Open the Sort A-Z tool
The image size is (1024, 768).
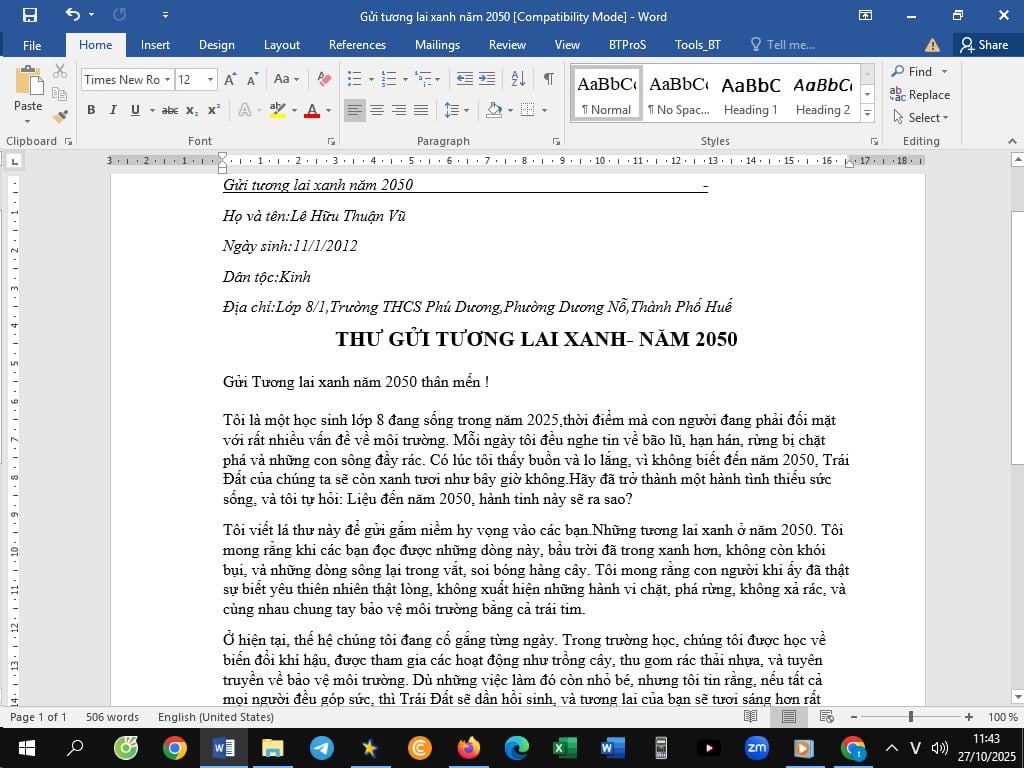518,79
